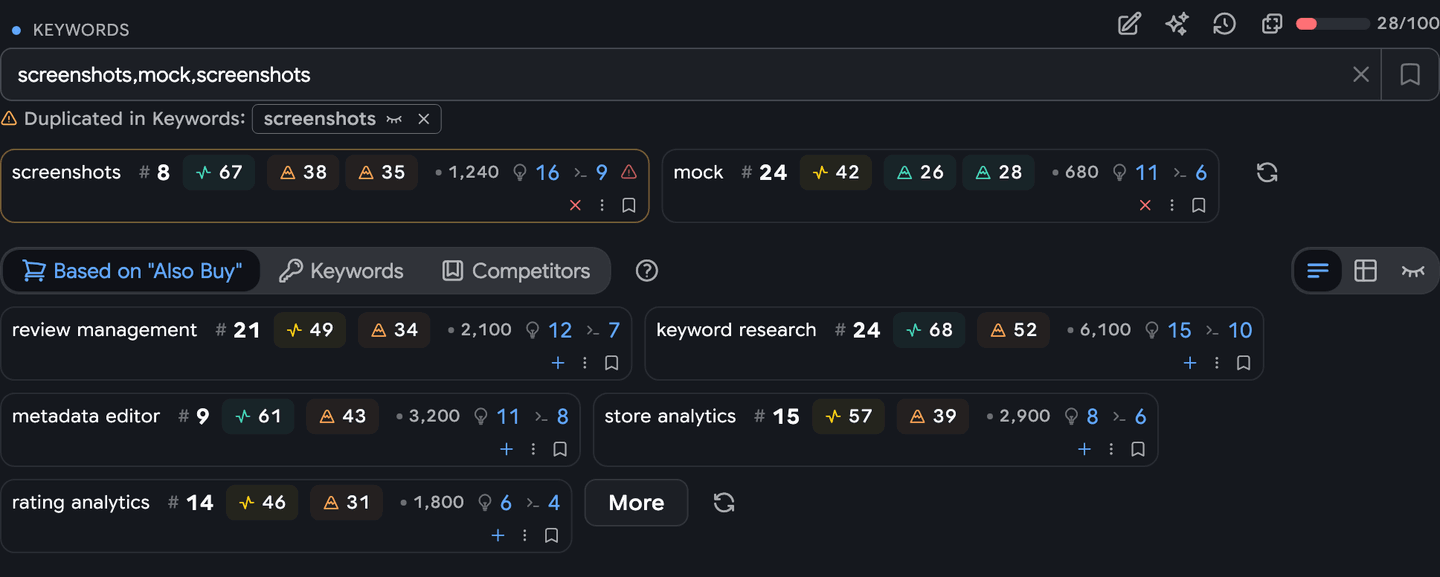Click the difficulty badge 38 on screenshots

coord(303,172)
